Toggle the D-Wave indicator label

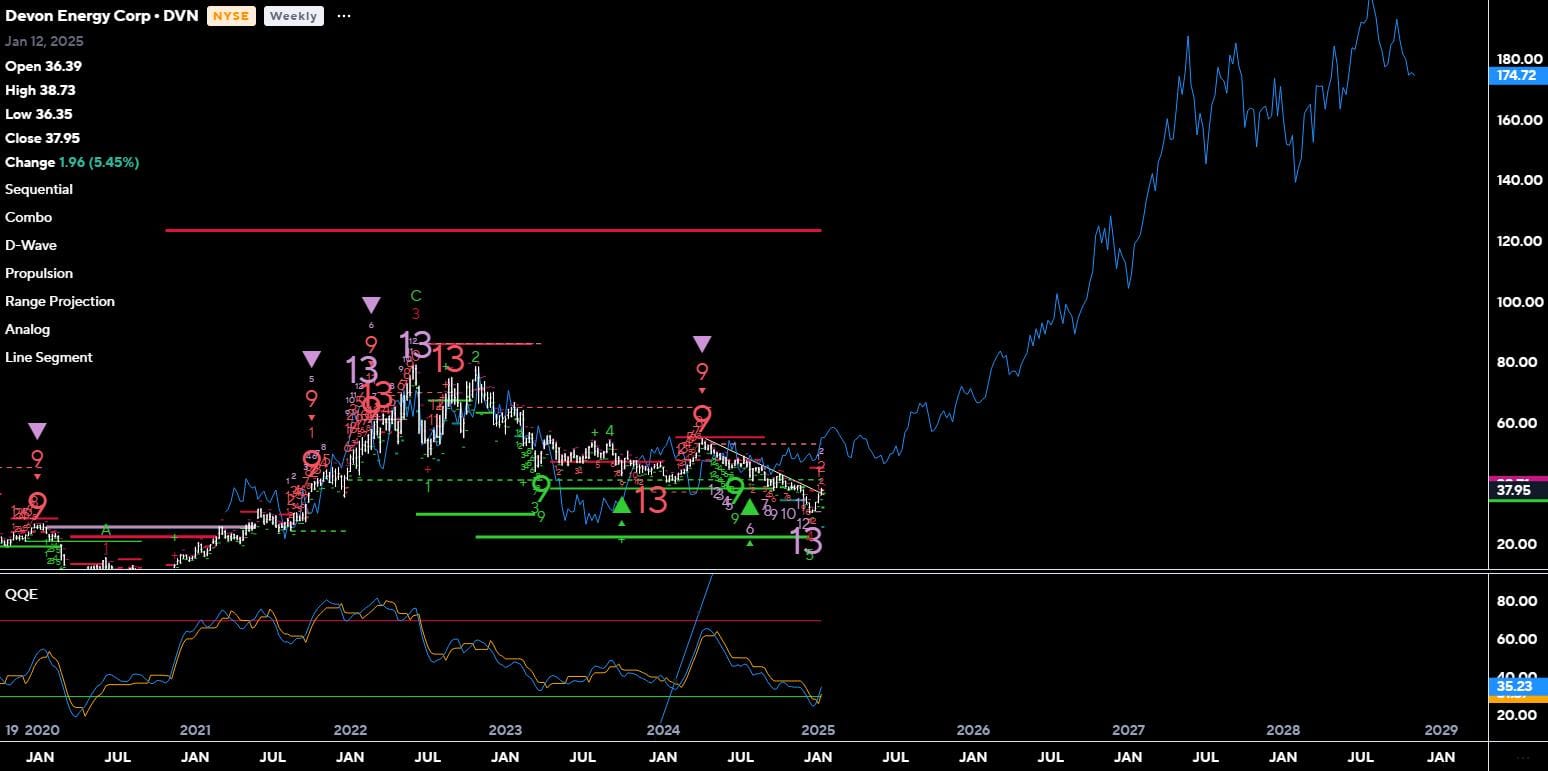(x=31, y=245)
